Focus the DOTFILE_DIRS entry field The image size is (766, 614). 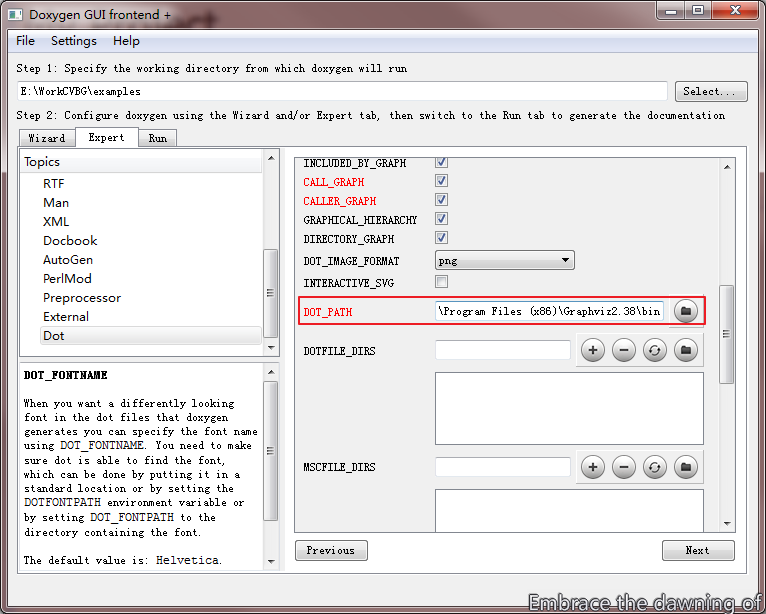coord(503,350)
